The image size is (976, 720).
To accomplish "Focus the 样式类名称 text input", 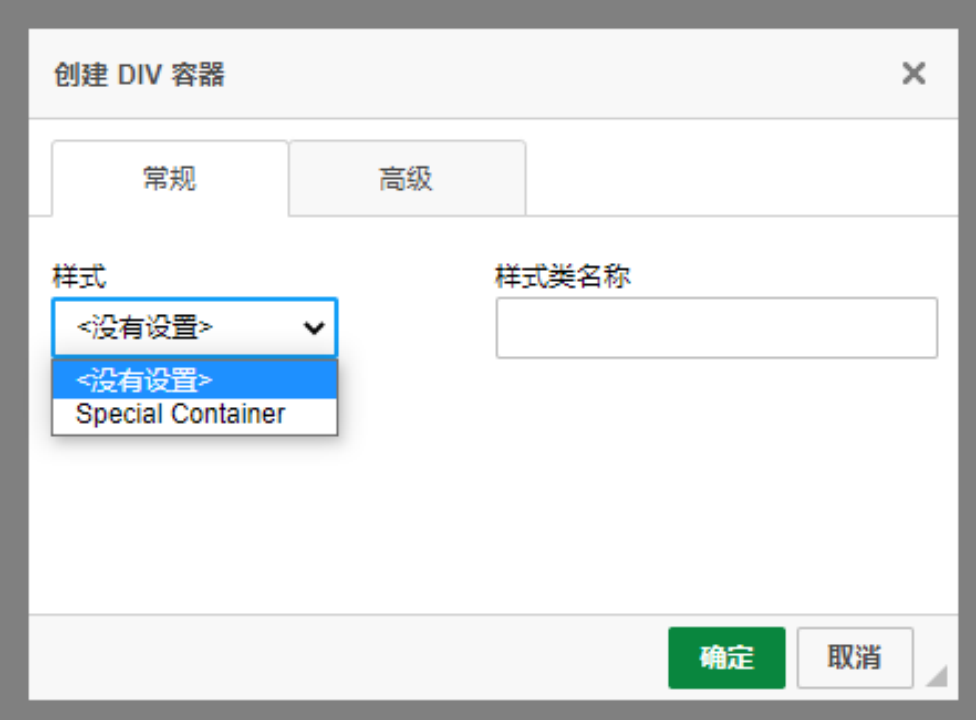I will (716, 328).
